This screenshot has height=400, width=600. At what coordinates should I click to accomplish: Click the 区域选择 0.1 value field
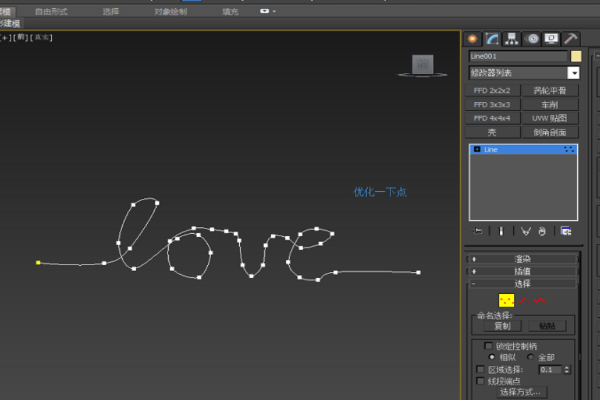click(551, 369)
